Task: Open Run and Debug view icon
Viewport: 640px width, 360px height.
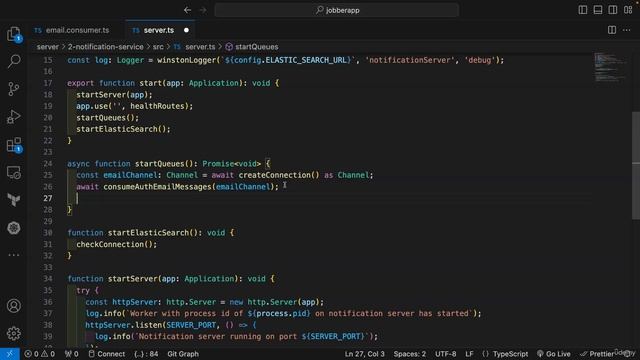Action: [x=14, y=117]
